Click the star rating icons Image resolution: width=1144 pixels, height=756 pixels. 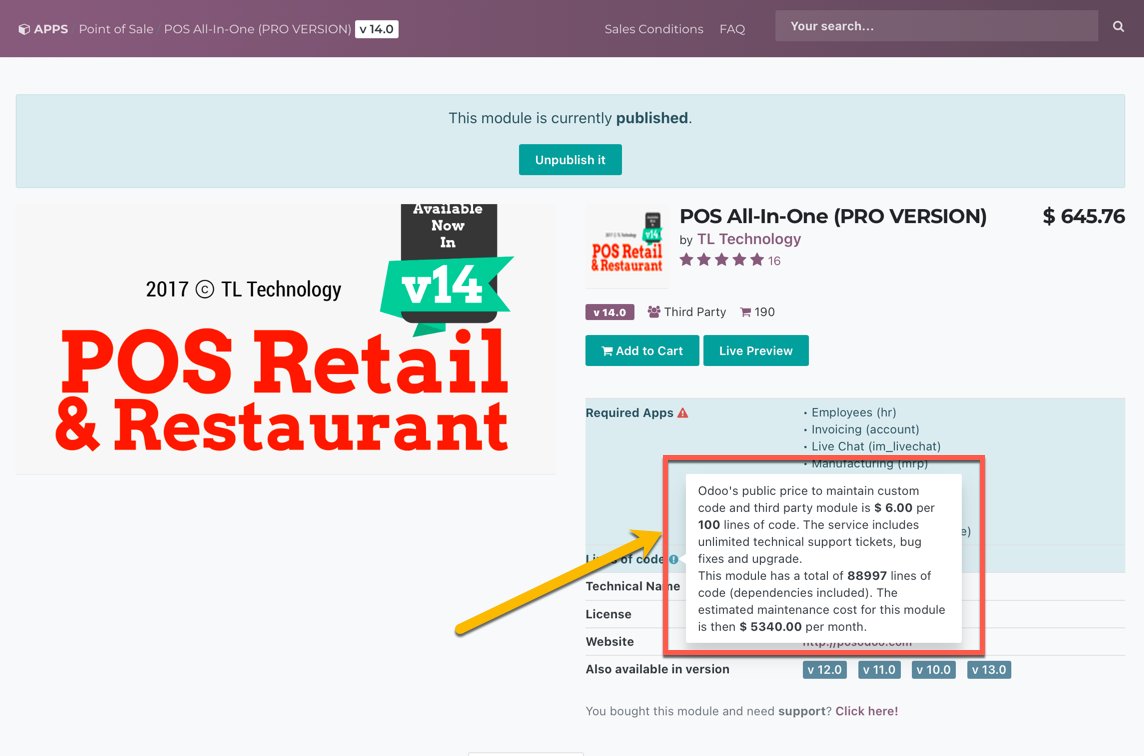click(722, 260)
